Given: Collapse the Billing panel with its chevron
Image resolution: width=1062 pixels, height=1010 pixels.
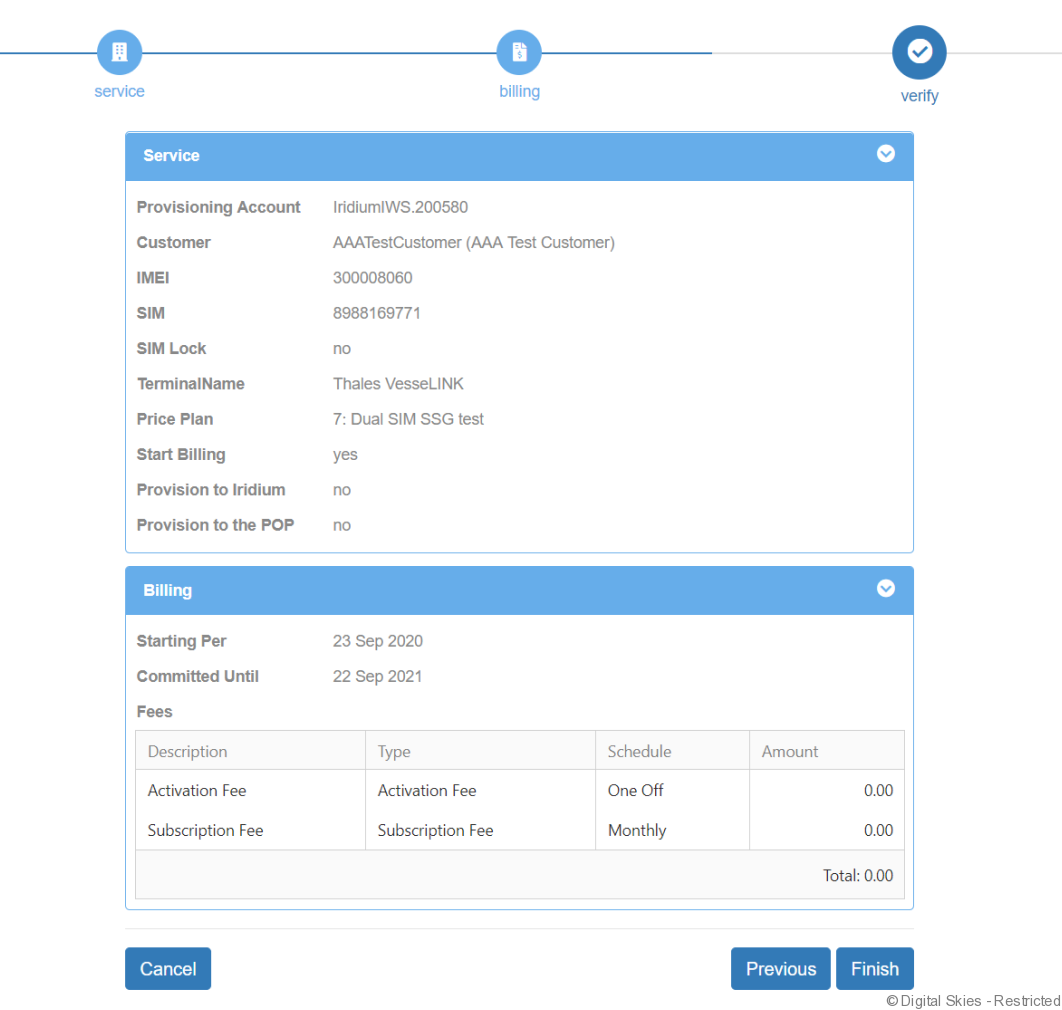Looking at the screenshot, I should (x=885, y=588).
